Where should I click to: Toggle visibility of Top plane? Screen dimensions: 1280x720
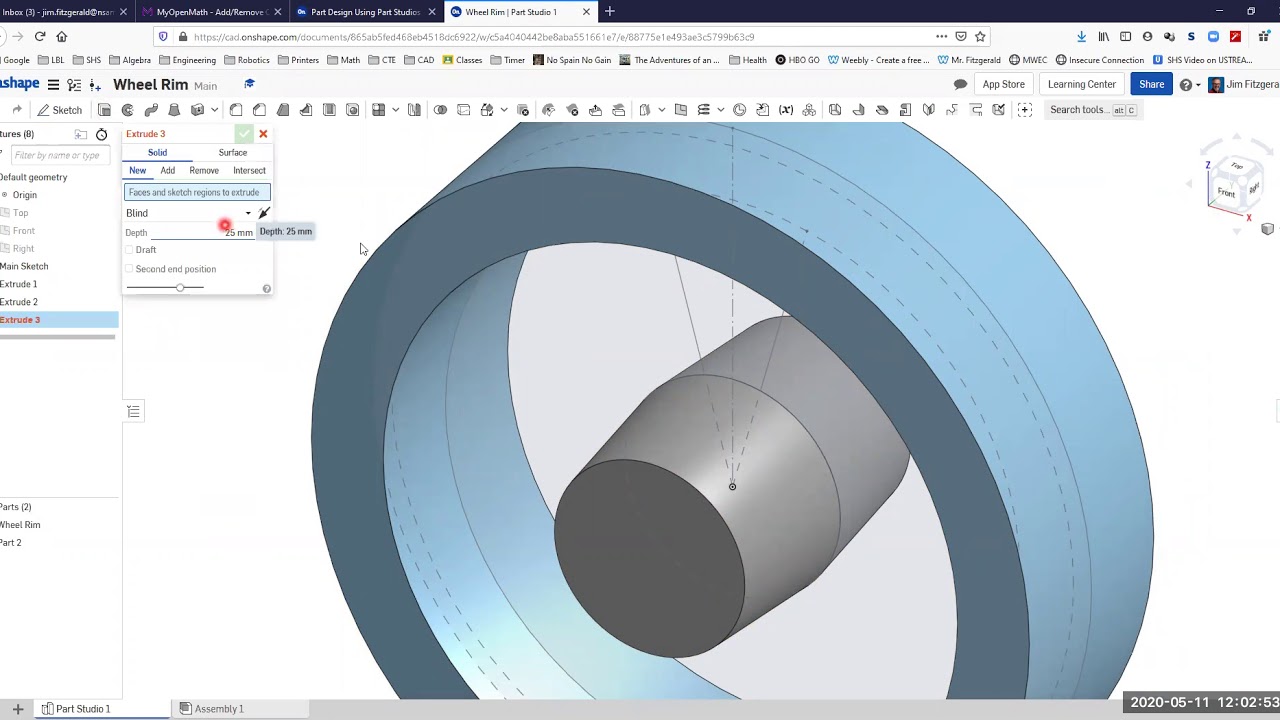click(x=5, y=213)
